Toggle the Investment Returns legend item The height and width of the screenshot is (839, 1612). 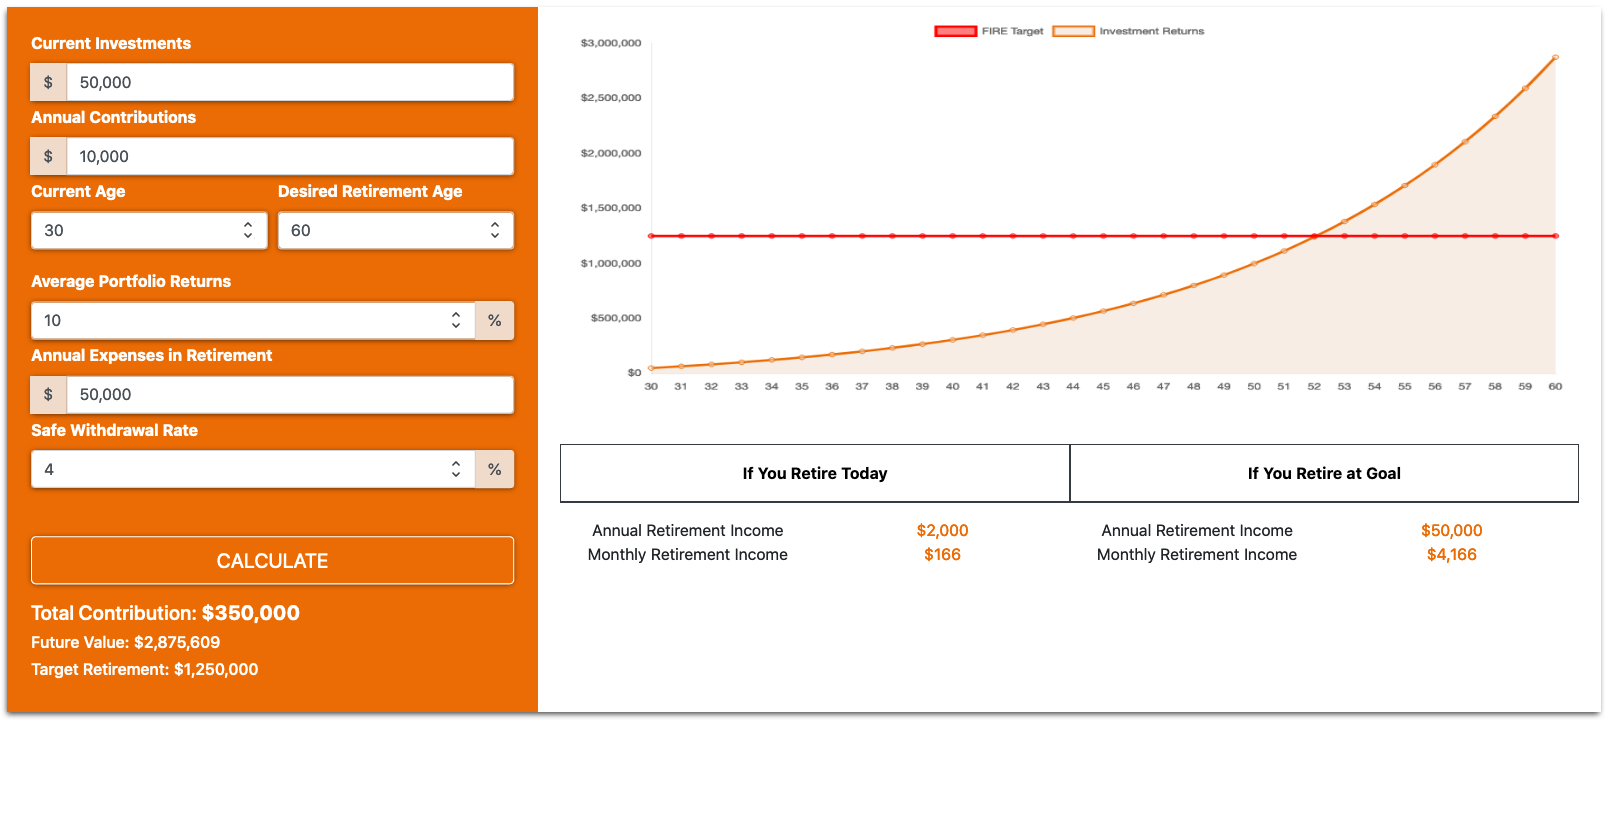coord(1151,31)
